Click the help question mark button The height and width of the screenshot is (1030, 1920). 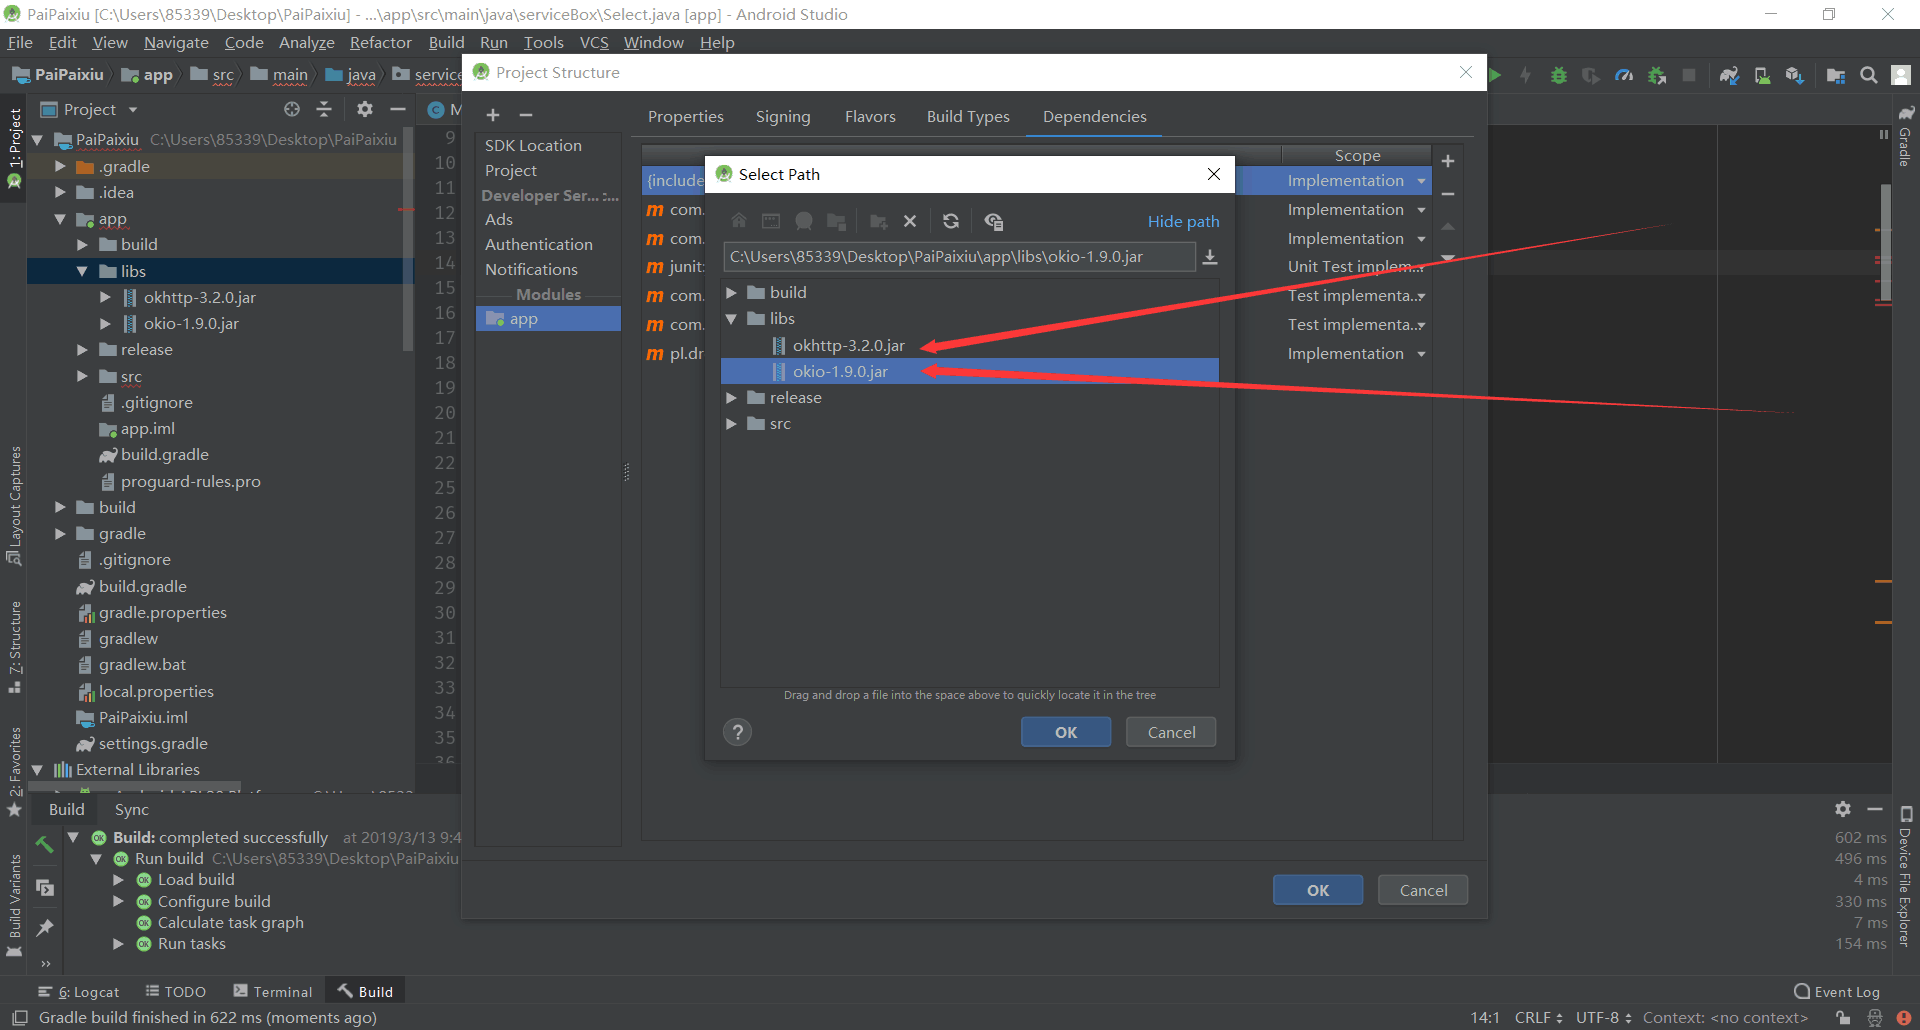click(x=737, y=732)
